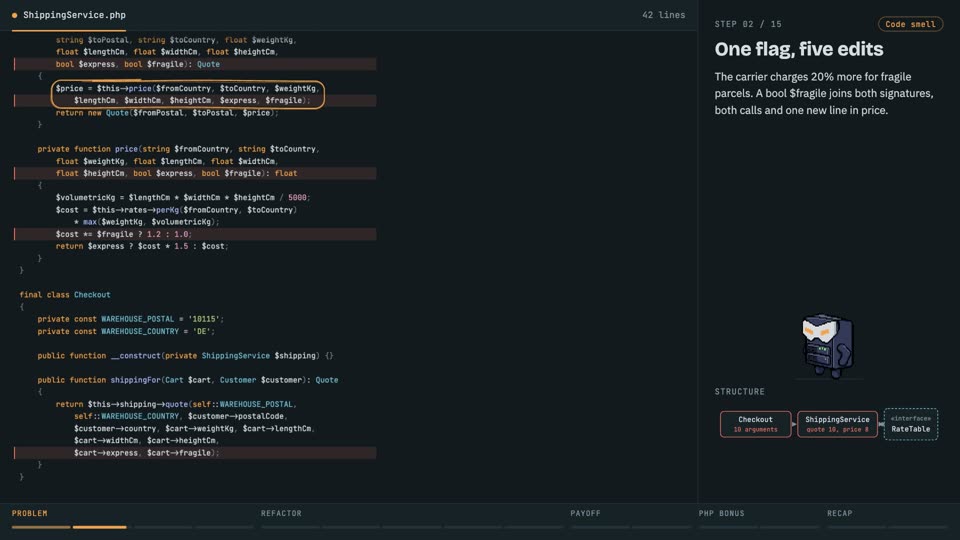Go to the PAYOFF section

(585, 513)
